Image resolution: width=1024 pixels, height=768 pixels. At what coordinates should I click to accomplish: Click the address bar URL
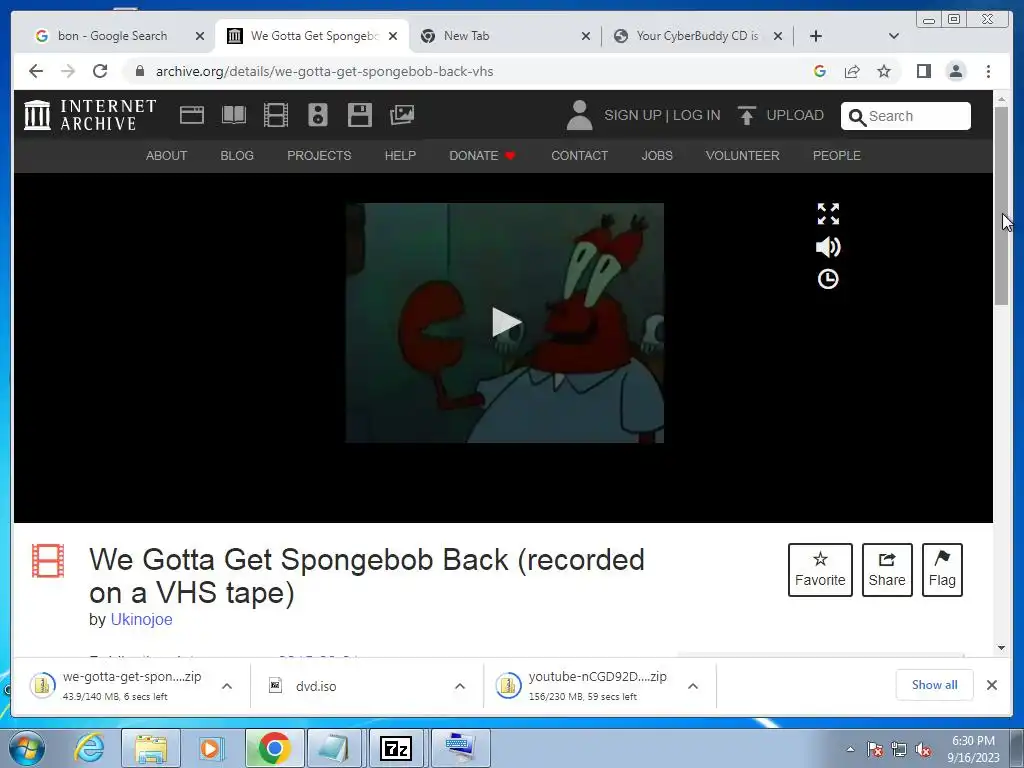[325, 71]
